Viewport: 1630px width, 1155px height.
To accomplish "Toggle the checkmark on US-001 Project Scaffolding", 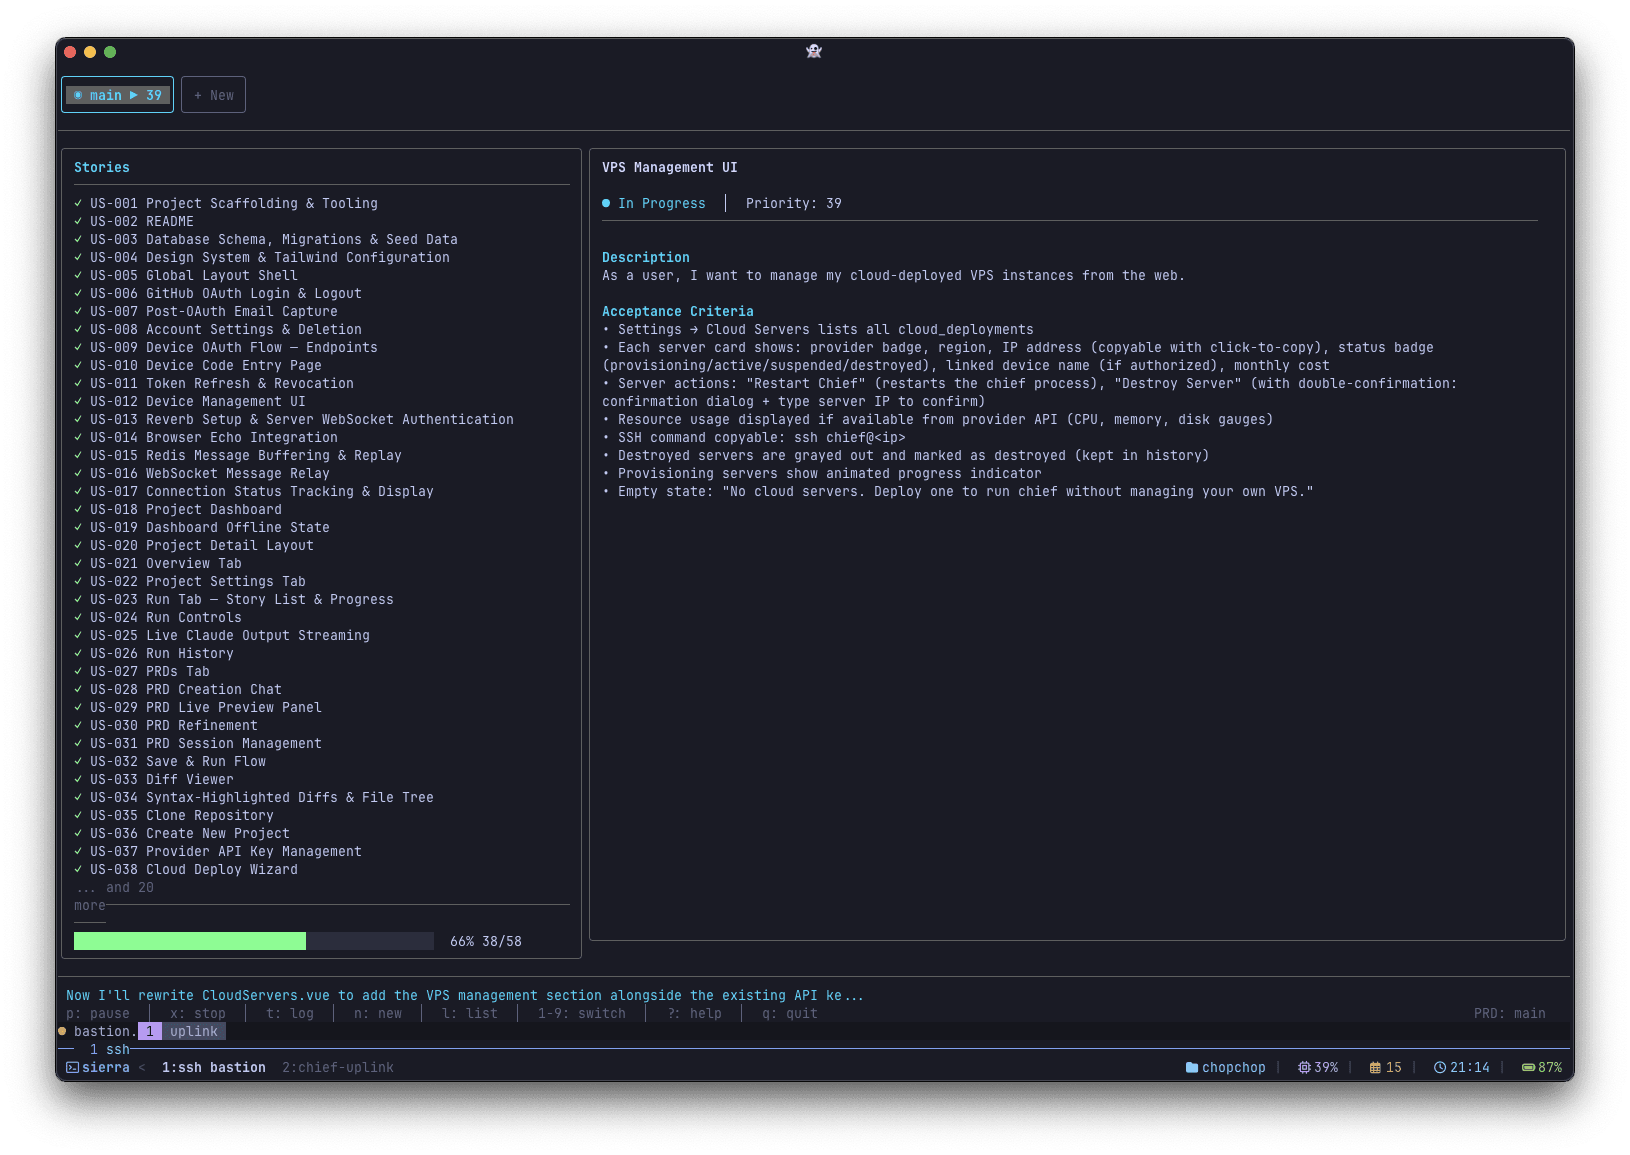I will [78, 203].
